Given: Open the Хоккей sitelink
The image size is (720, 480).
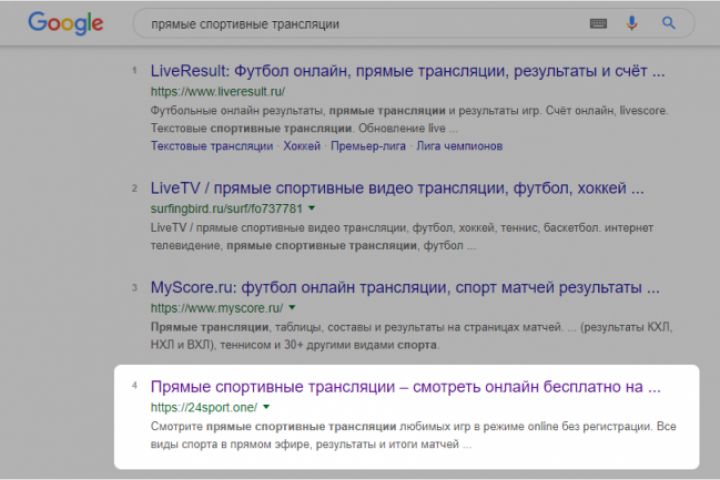Looking at the screenshot, I should (302, 146).
